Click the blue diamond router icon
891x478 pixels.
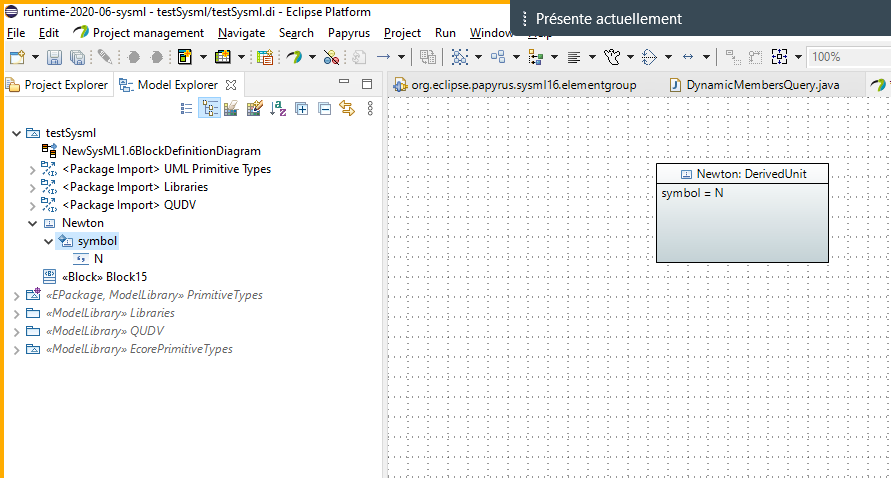(649, 57)
